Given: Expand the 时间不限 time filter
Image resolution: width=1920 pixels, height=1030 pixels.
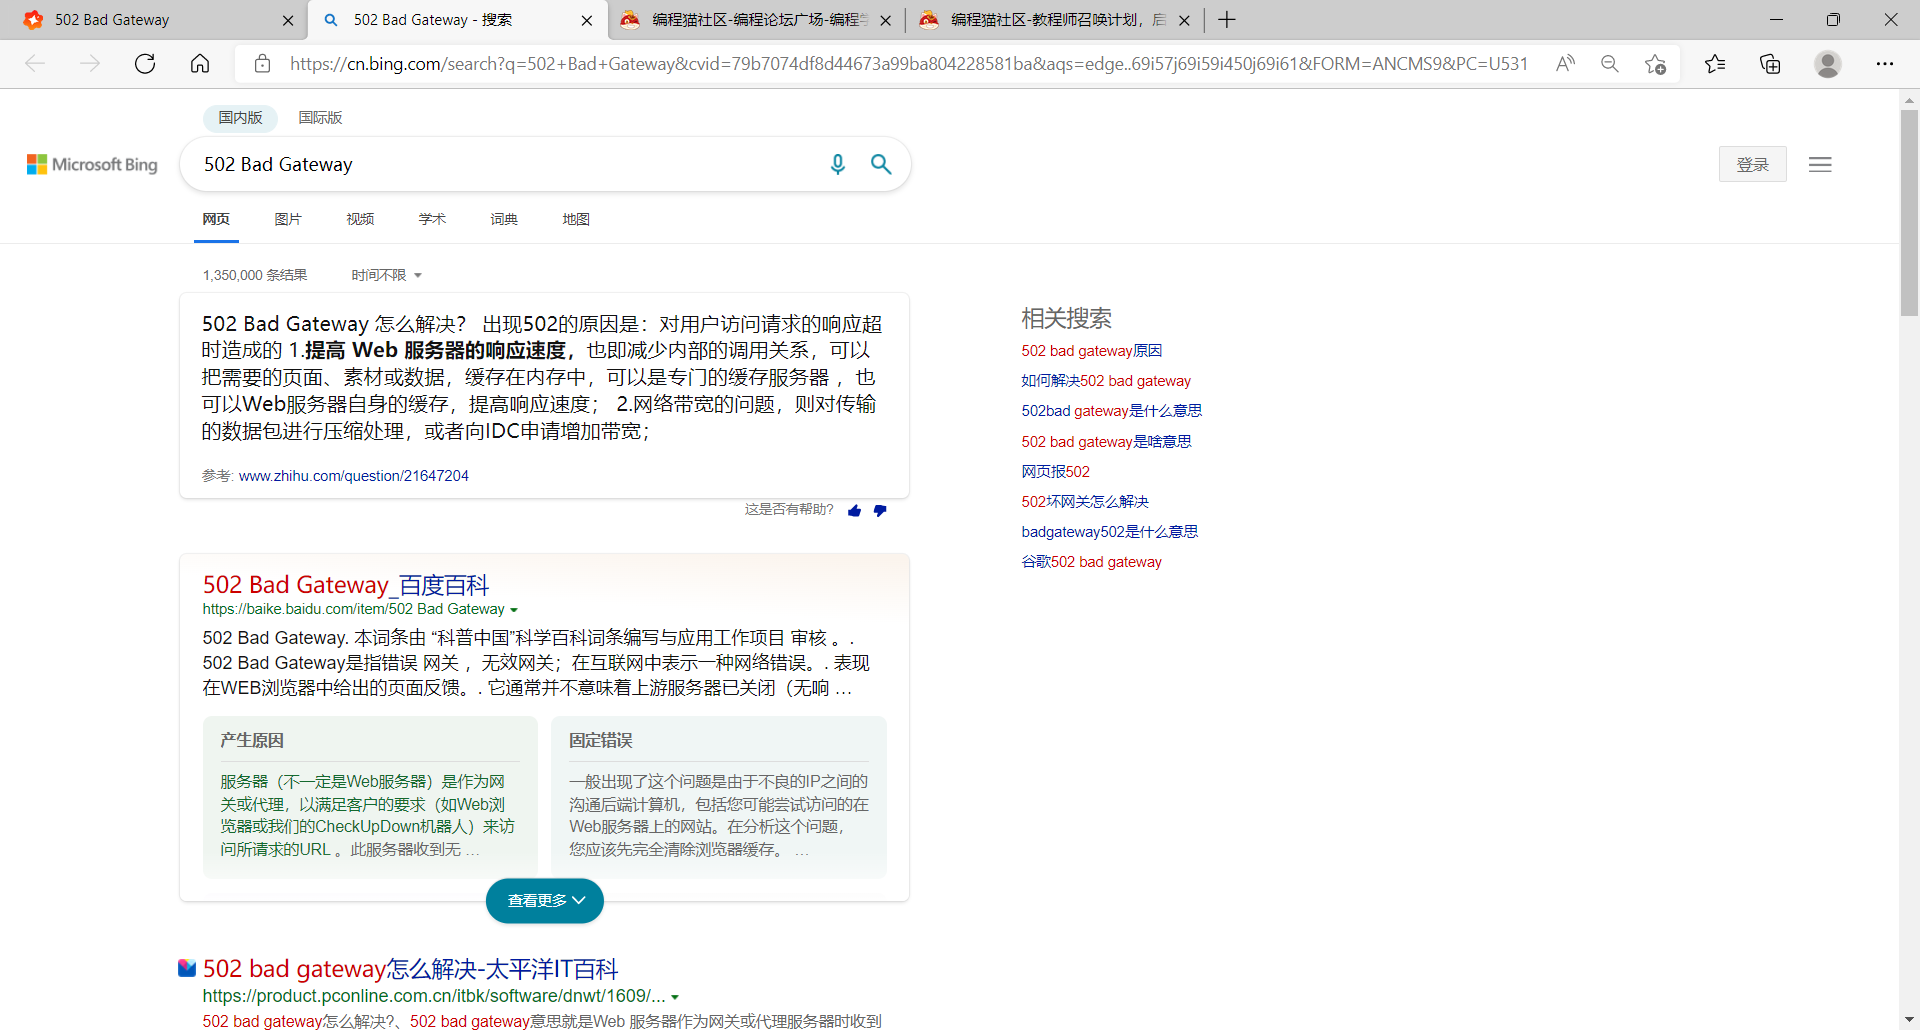Looking at the screenshot, I should 386,275.
